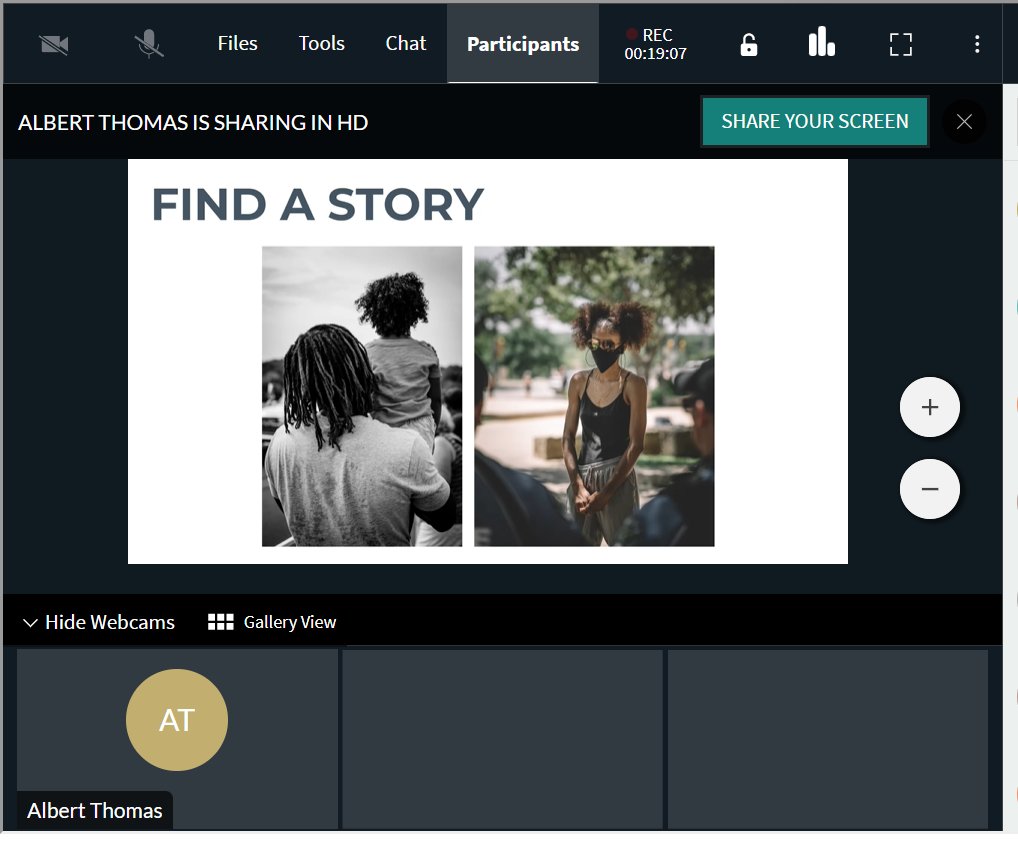1018x847 pixels.
Task: Open the Files menu
Action: point(237,43)
